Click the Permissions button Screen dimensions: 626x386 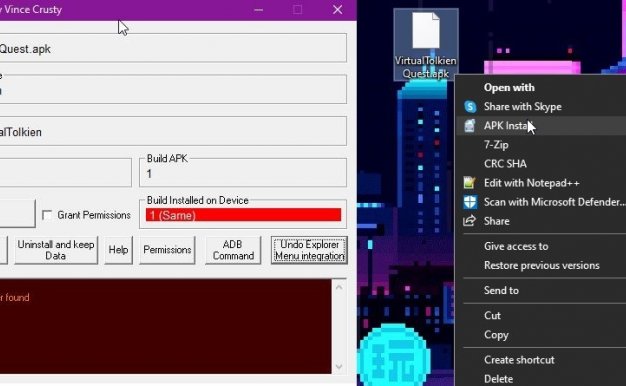click(167, 250)
